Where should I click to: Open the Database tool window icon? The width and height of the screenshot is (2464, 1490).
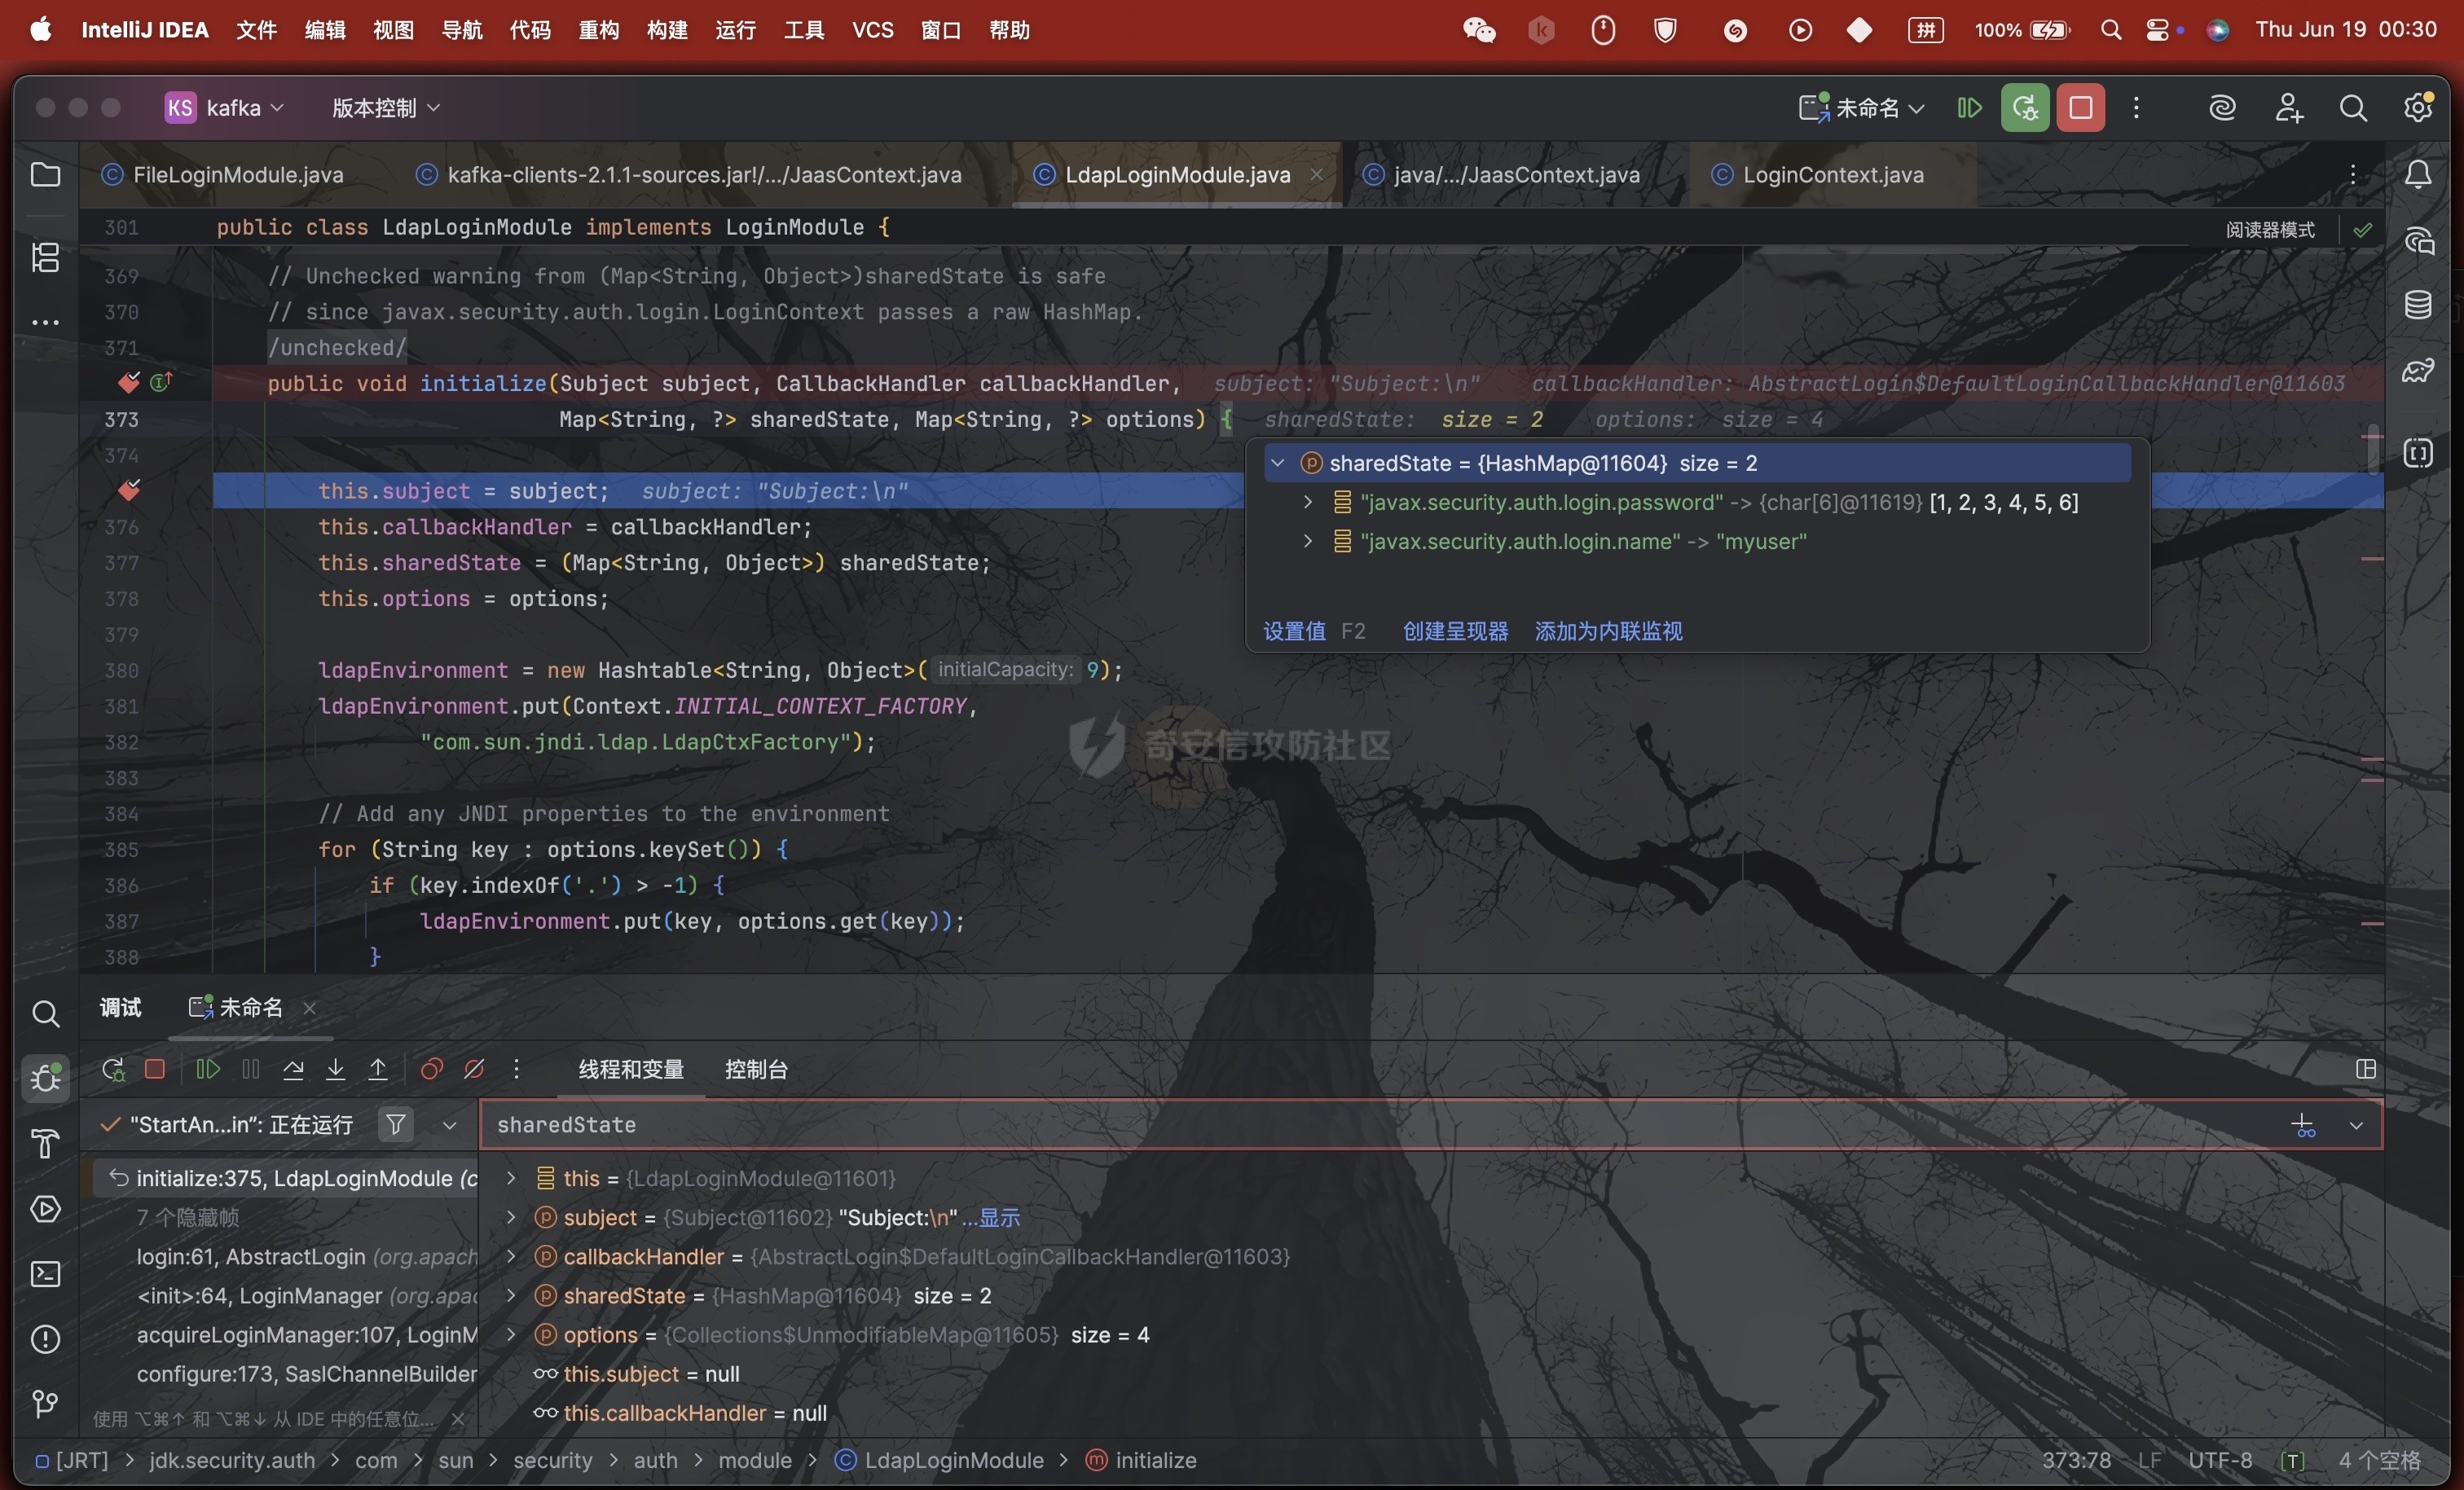point(2418,305)
